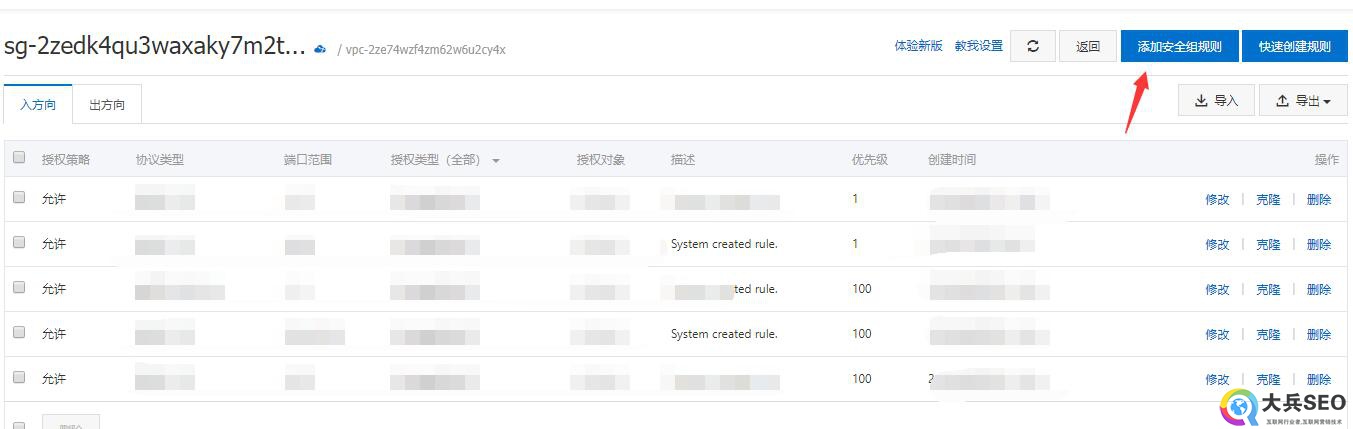The height and width of the screenshot is (429, 1353).
Task: Click the sg-2zedk4qu3waxaky7m2t... title
Action: point(155,46)
